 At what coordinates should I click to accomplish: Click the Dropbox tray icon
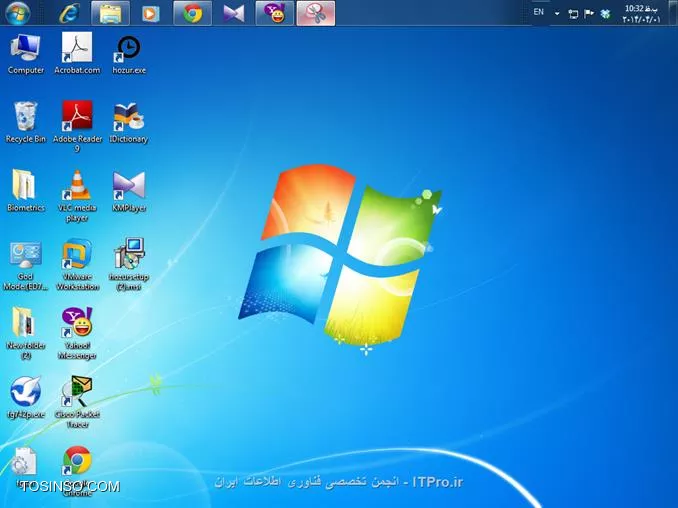click(605, 14)
